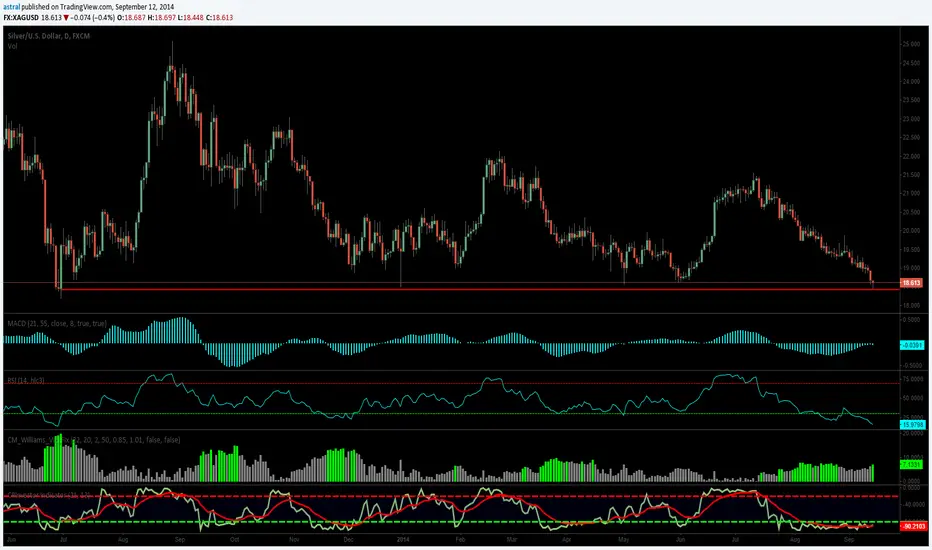The width and height of the screenshot is (932, 550).
Task: Open the astral author profile link
Action: (12, 7)
